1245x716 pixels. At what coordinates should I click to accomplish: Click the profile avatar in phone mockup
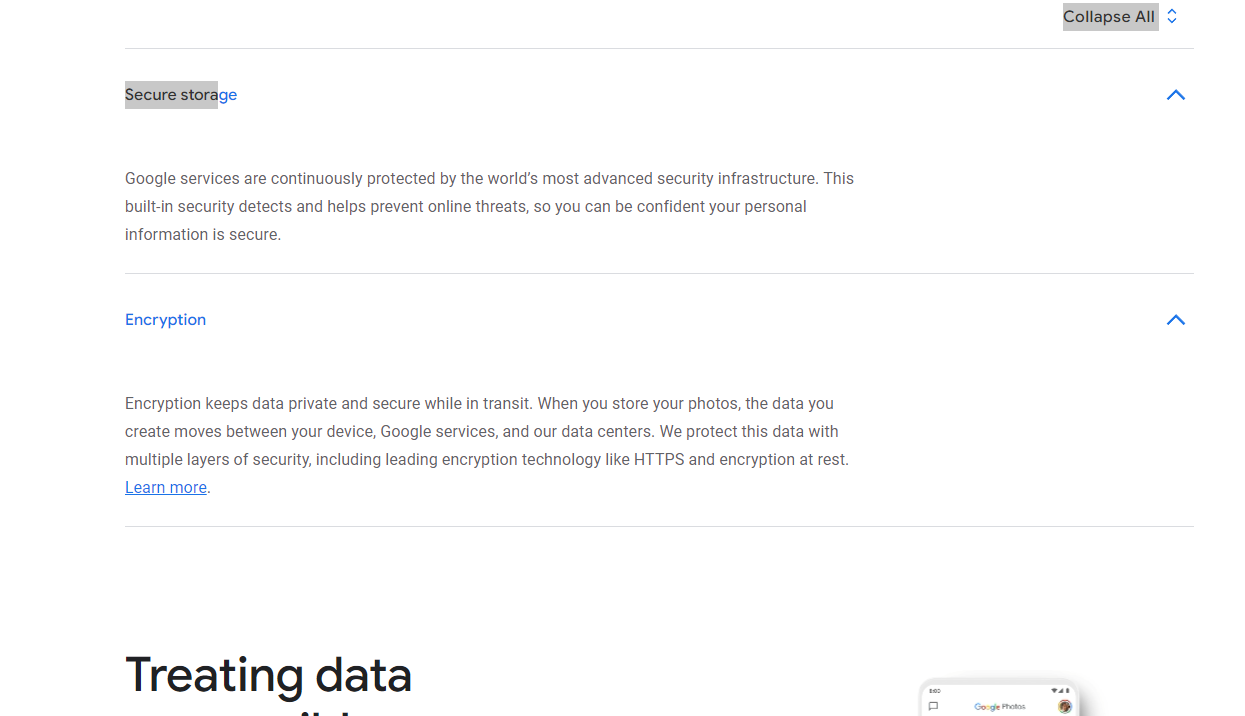1065,706
